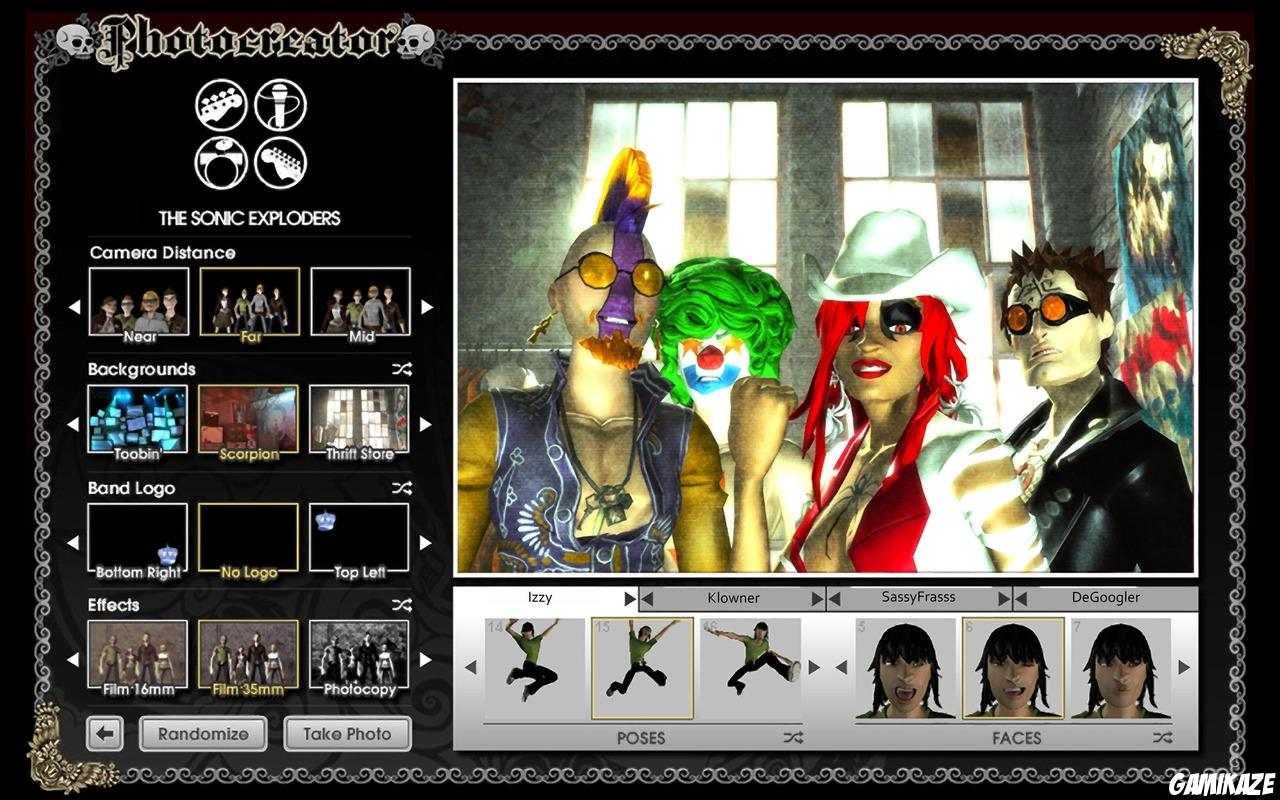Screen dimensions: 1280x800
Task: Show more effects using the right arrow
Action: pos(426,659)
